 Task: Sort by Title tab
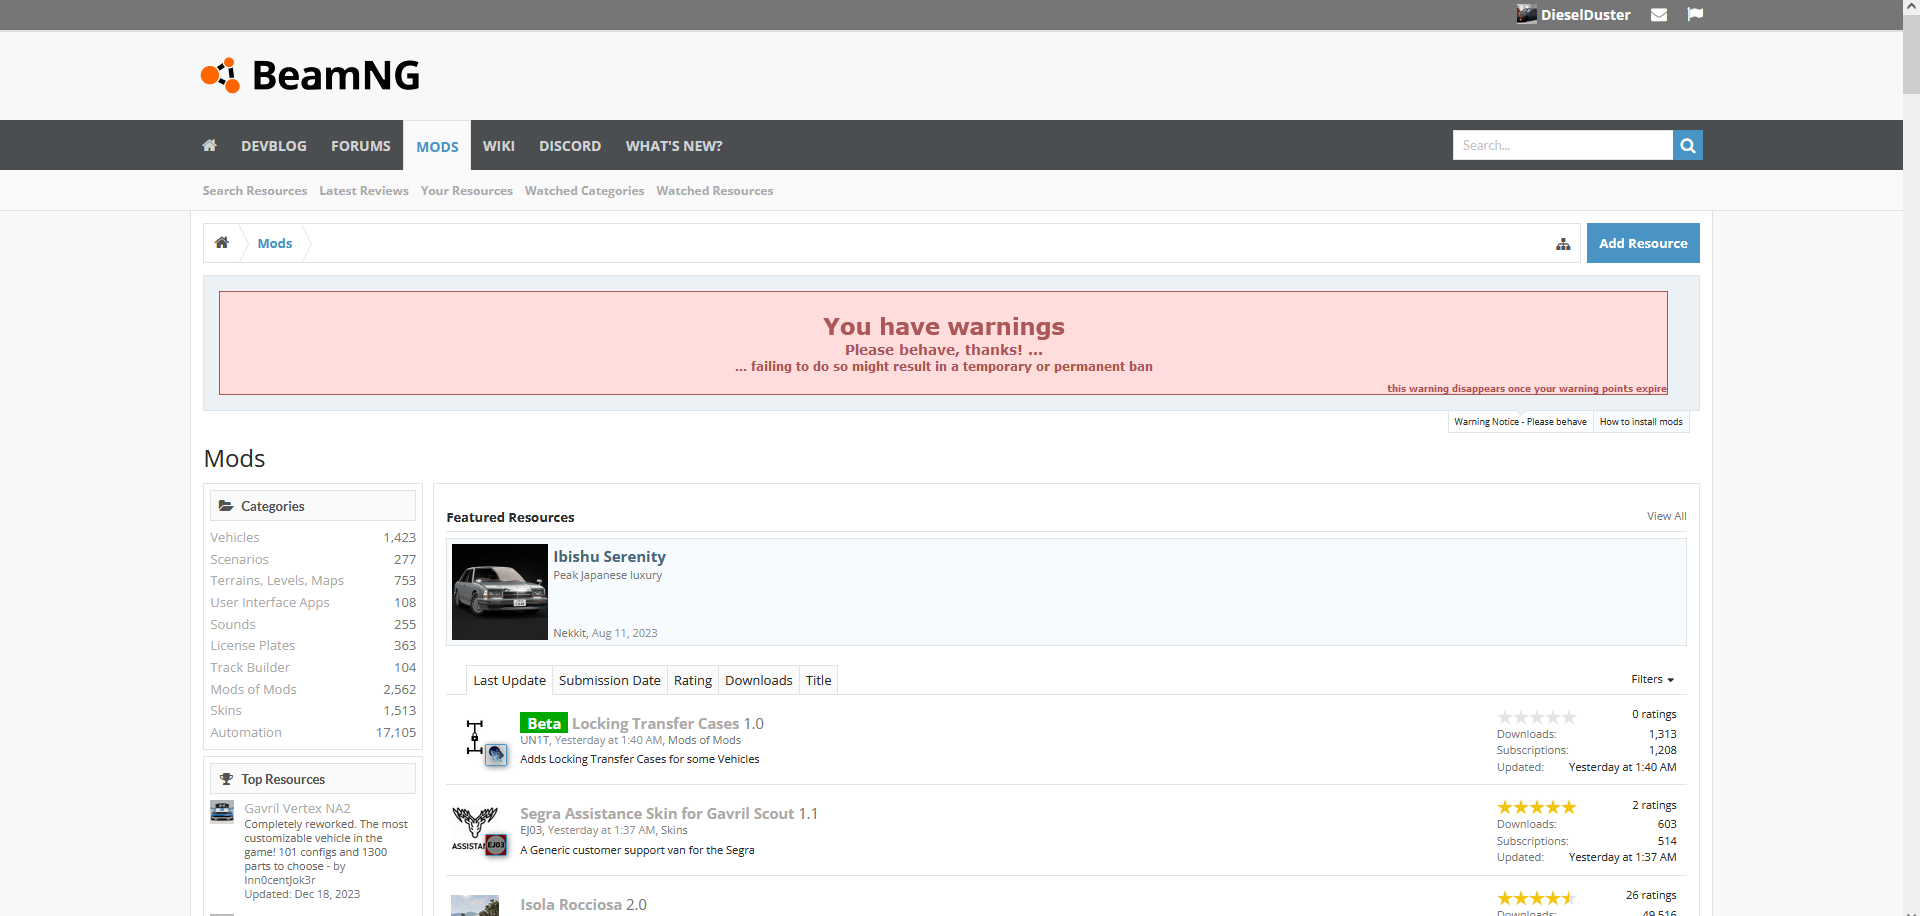819,680
